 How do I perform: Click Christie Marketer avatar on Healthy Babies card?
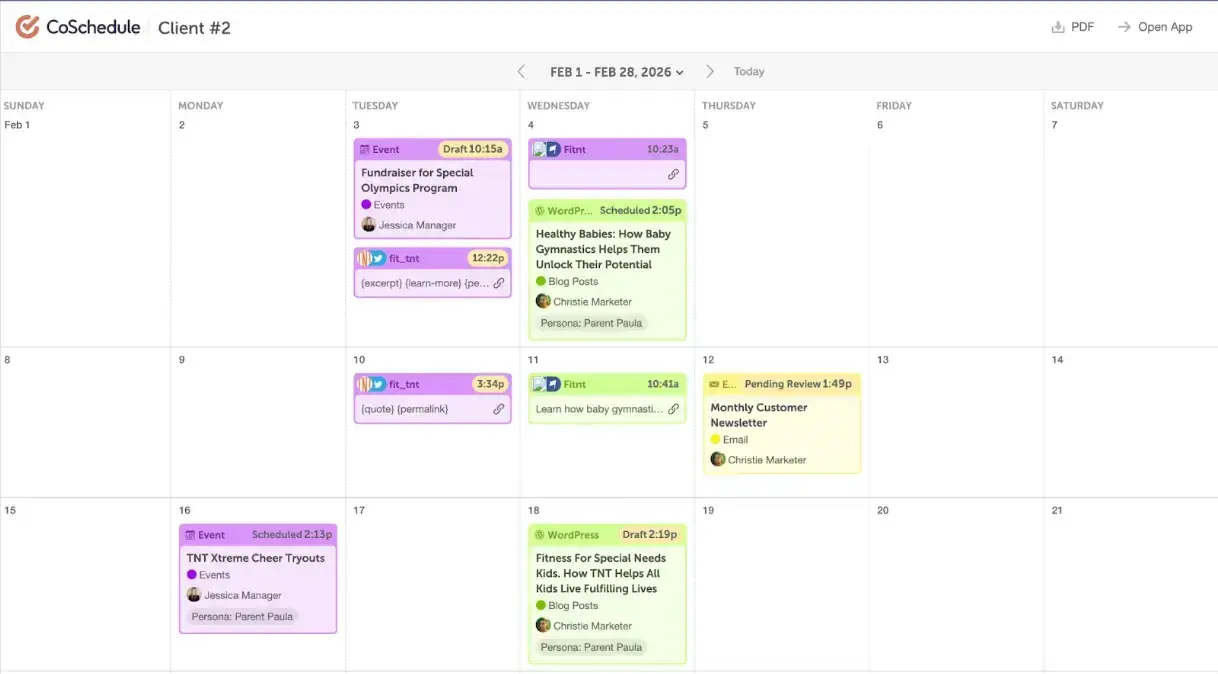point(543,301)
